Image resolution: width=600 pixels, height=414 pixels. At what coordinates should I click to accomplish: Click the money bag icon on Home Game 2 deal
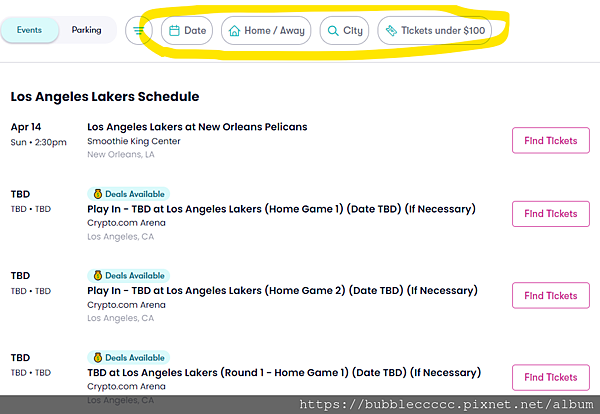coord(98,275)
